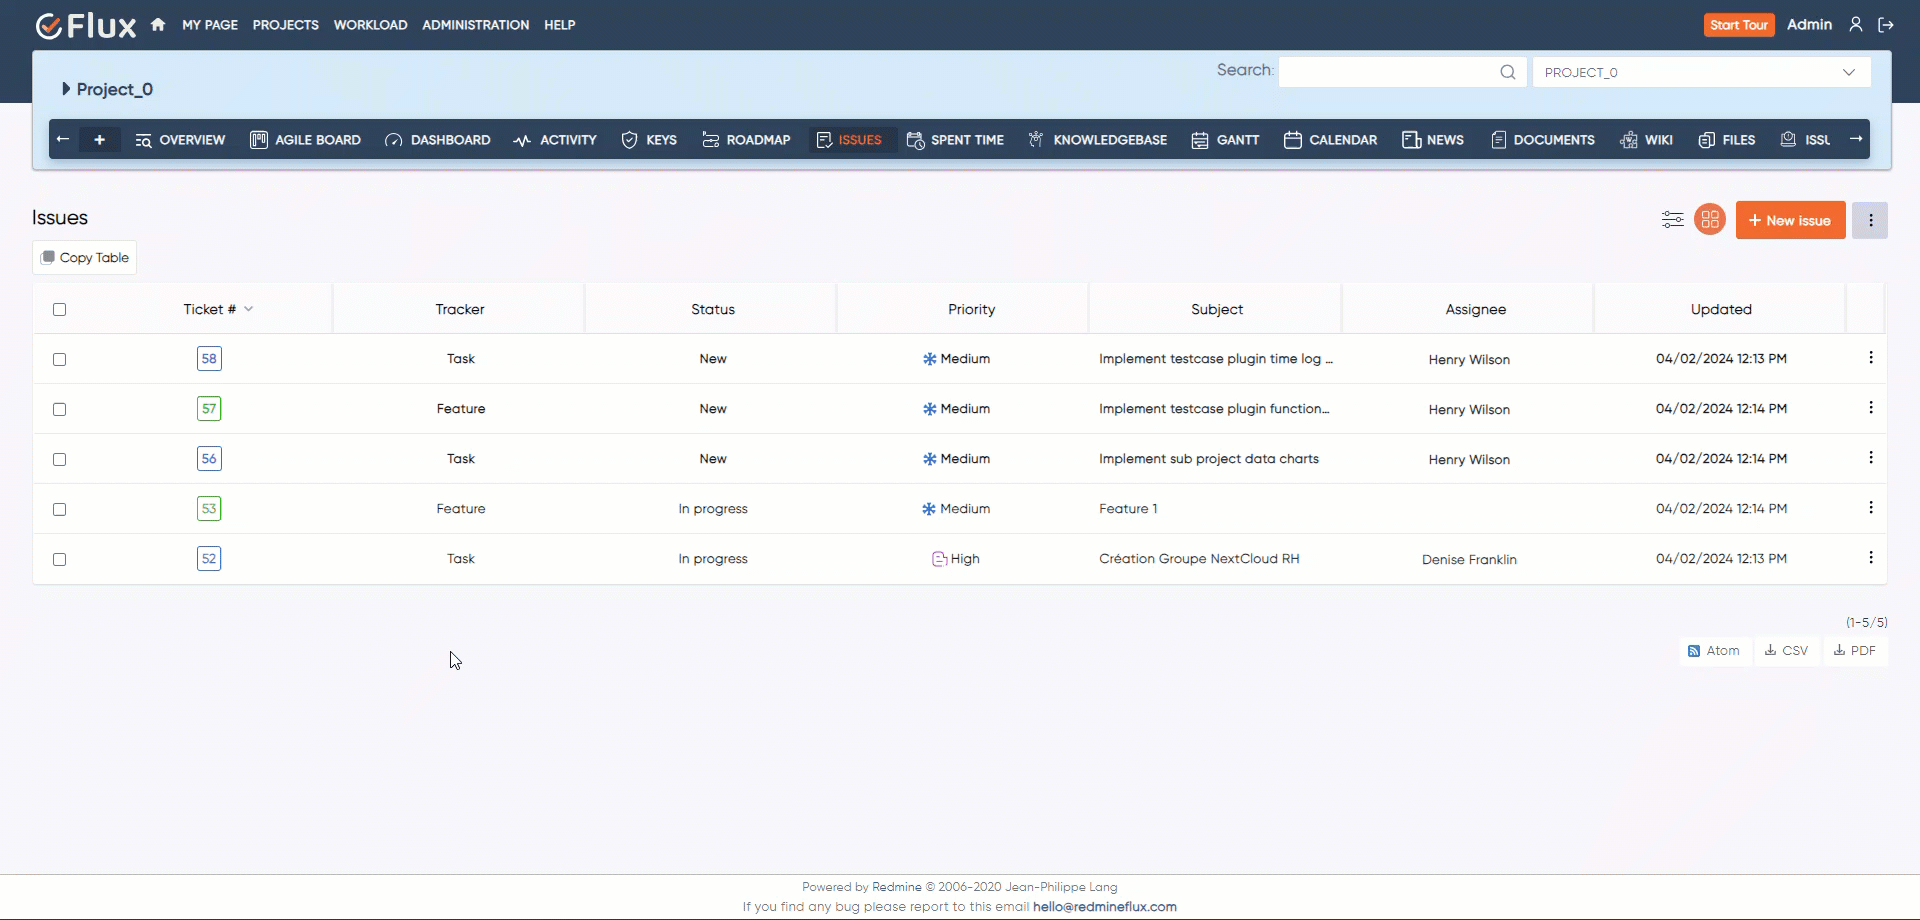
Task: Open the PROJECT_0 project dropdown
Action: click(x=1700, y=72)
